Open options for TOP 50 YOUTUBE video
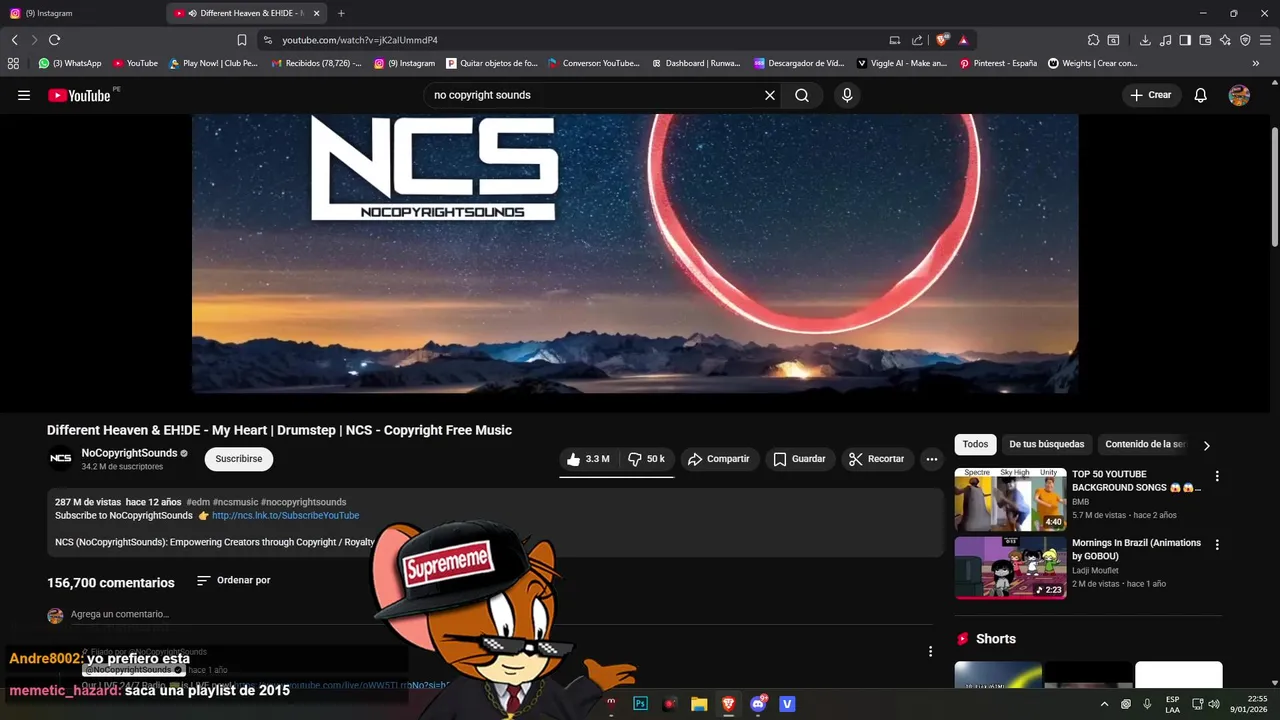 1217,477
